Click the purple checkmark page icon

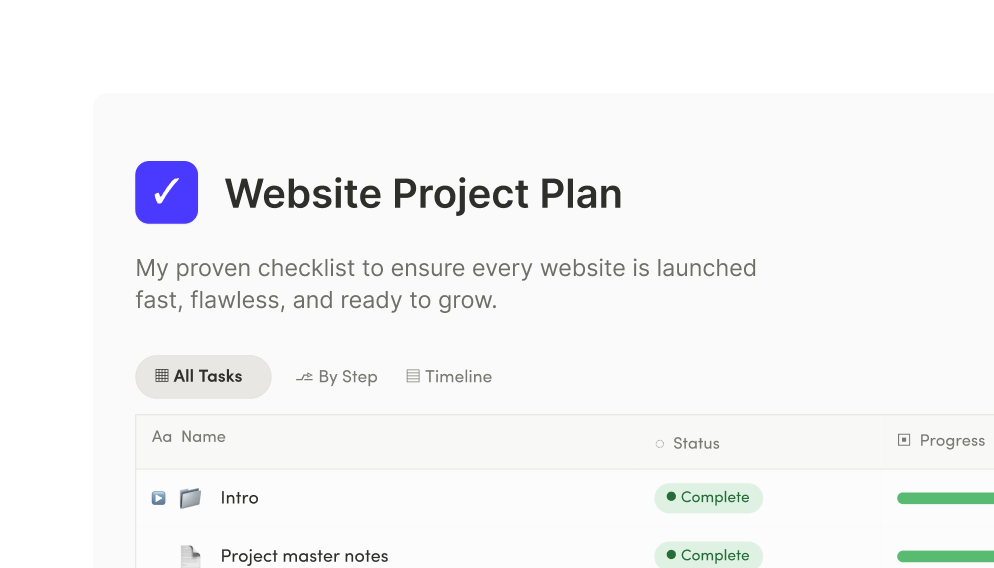(x=167, y=192)
